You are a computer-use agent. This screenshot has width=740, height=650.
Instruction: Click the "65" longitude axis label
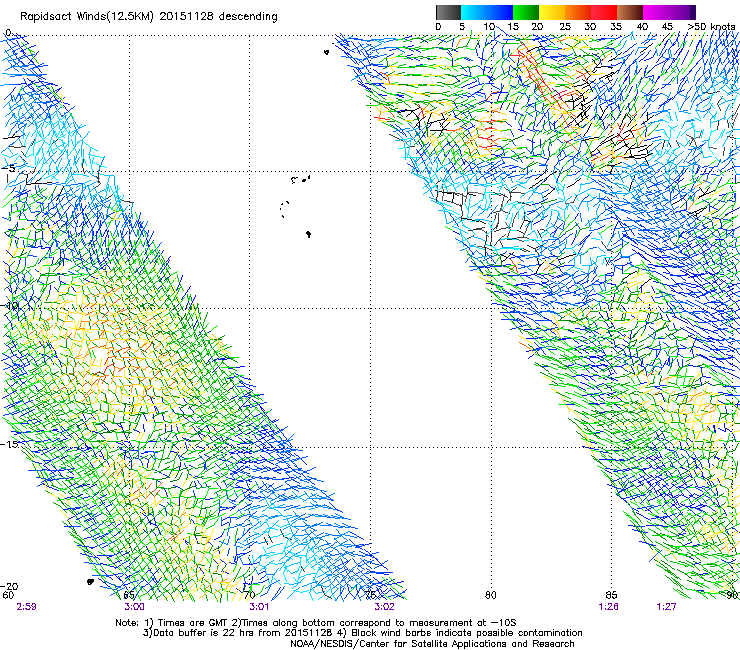129,595
